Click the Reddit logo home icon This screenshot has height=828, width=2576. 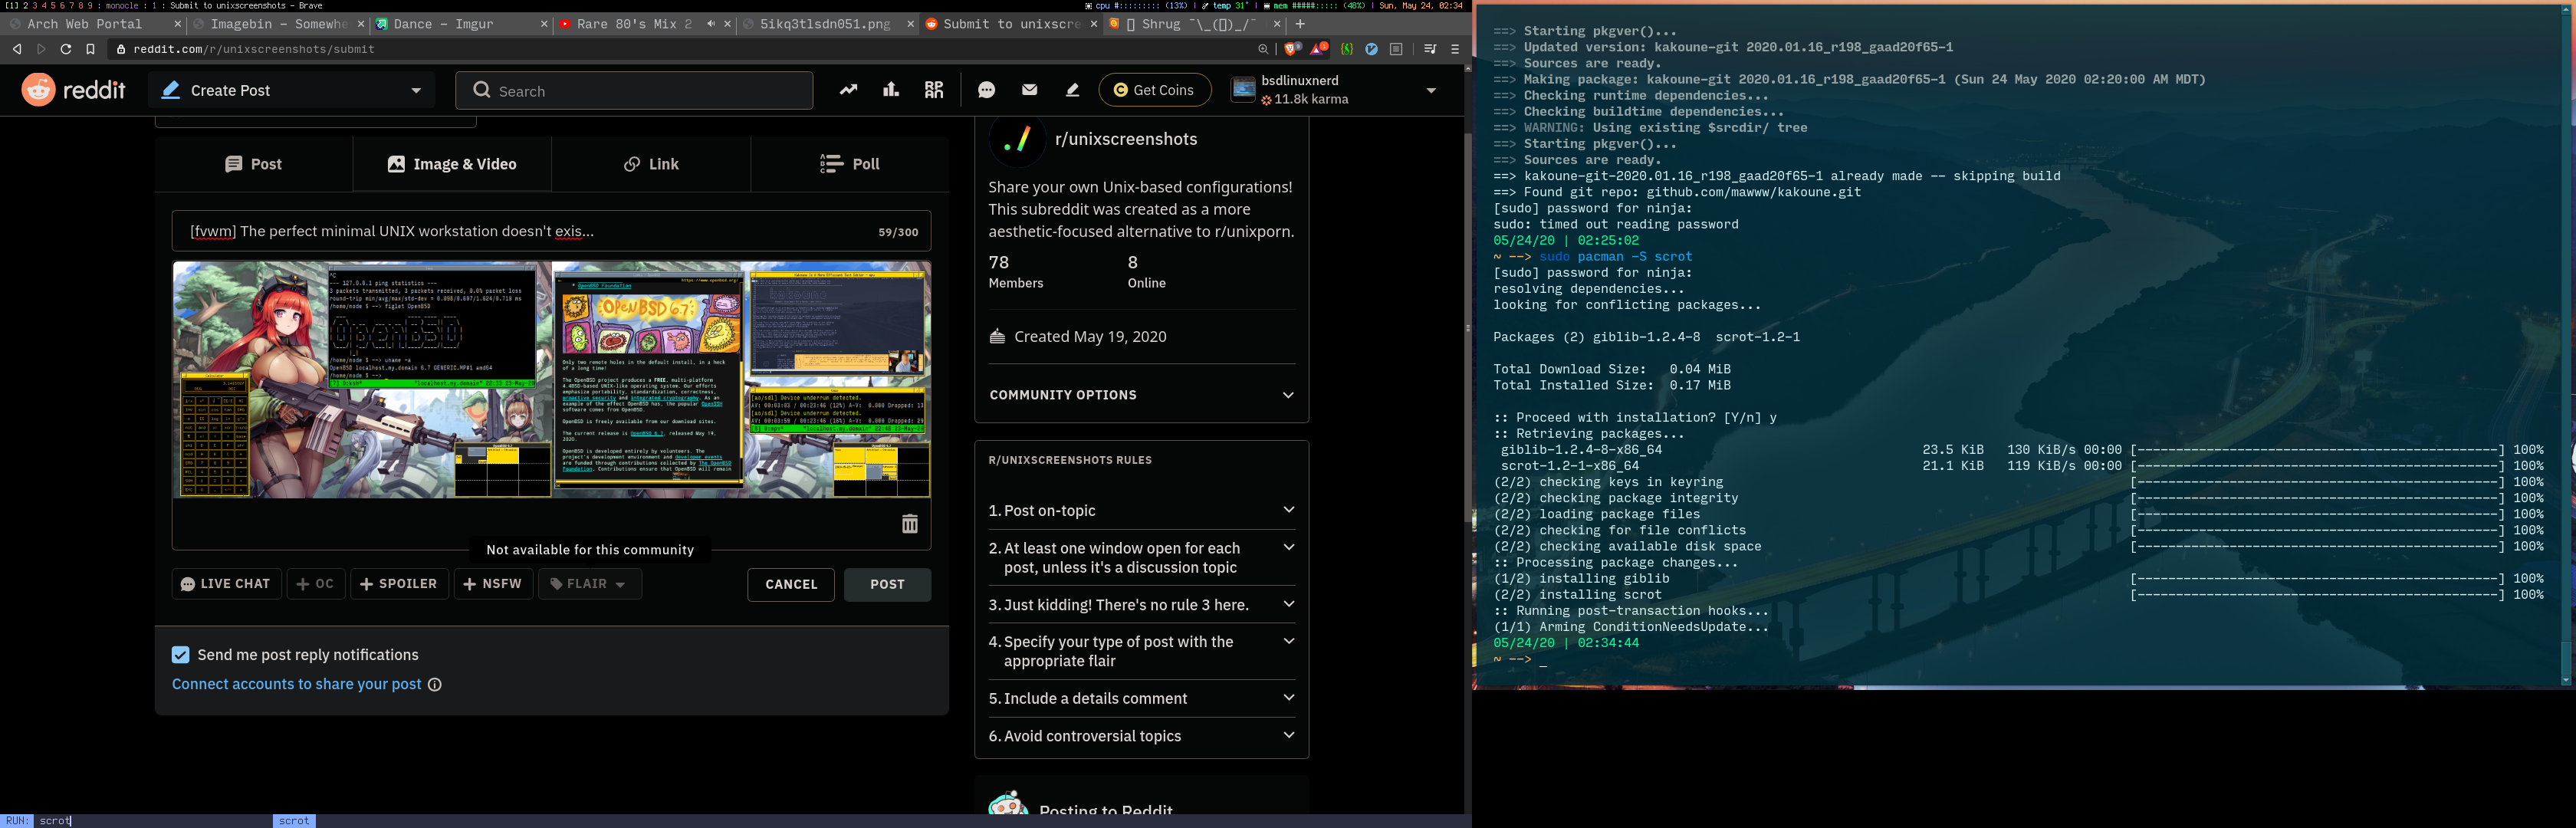73,90
